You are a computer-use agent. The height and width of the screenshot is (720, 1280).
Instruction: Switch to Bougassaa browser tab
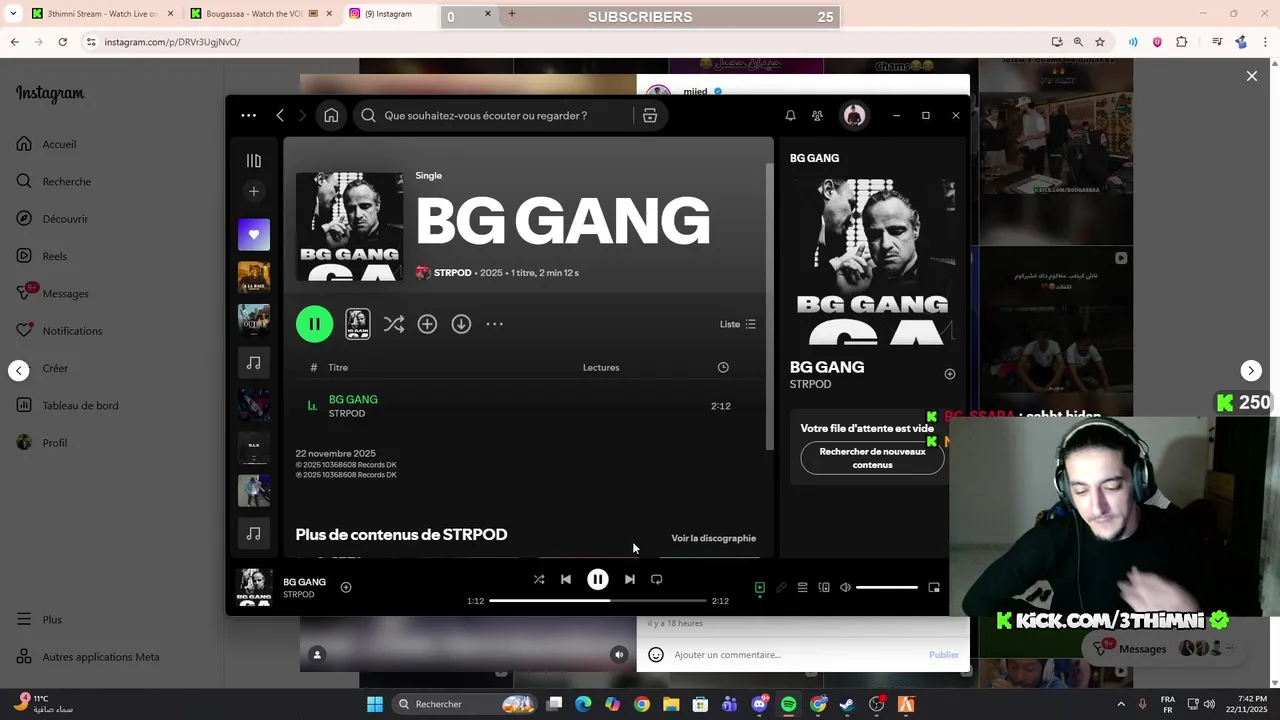(262, 14)
